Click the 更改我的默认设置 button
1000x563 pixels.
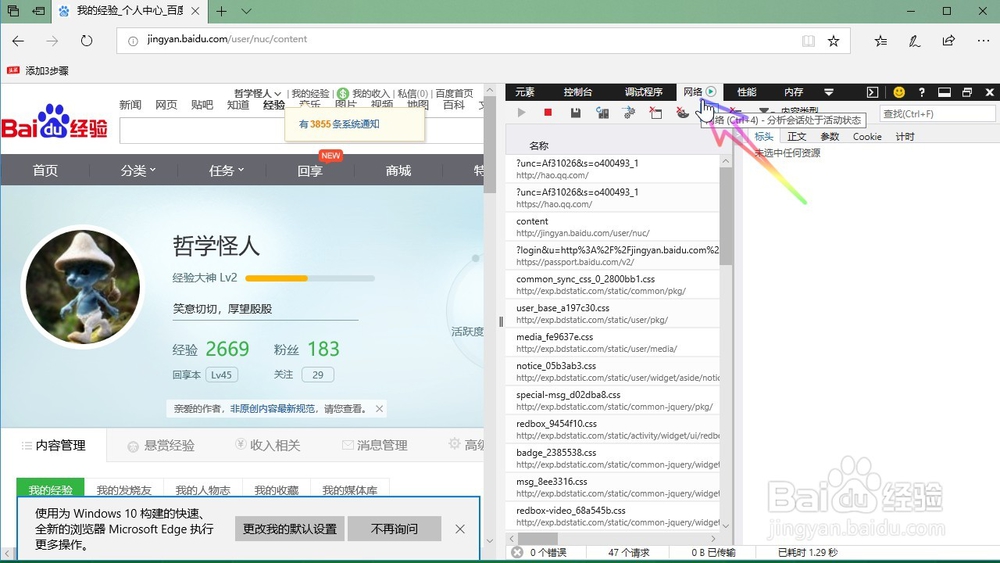tap(290, 529)
